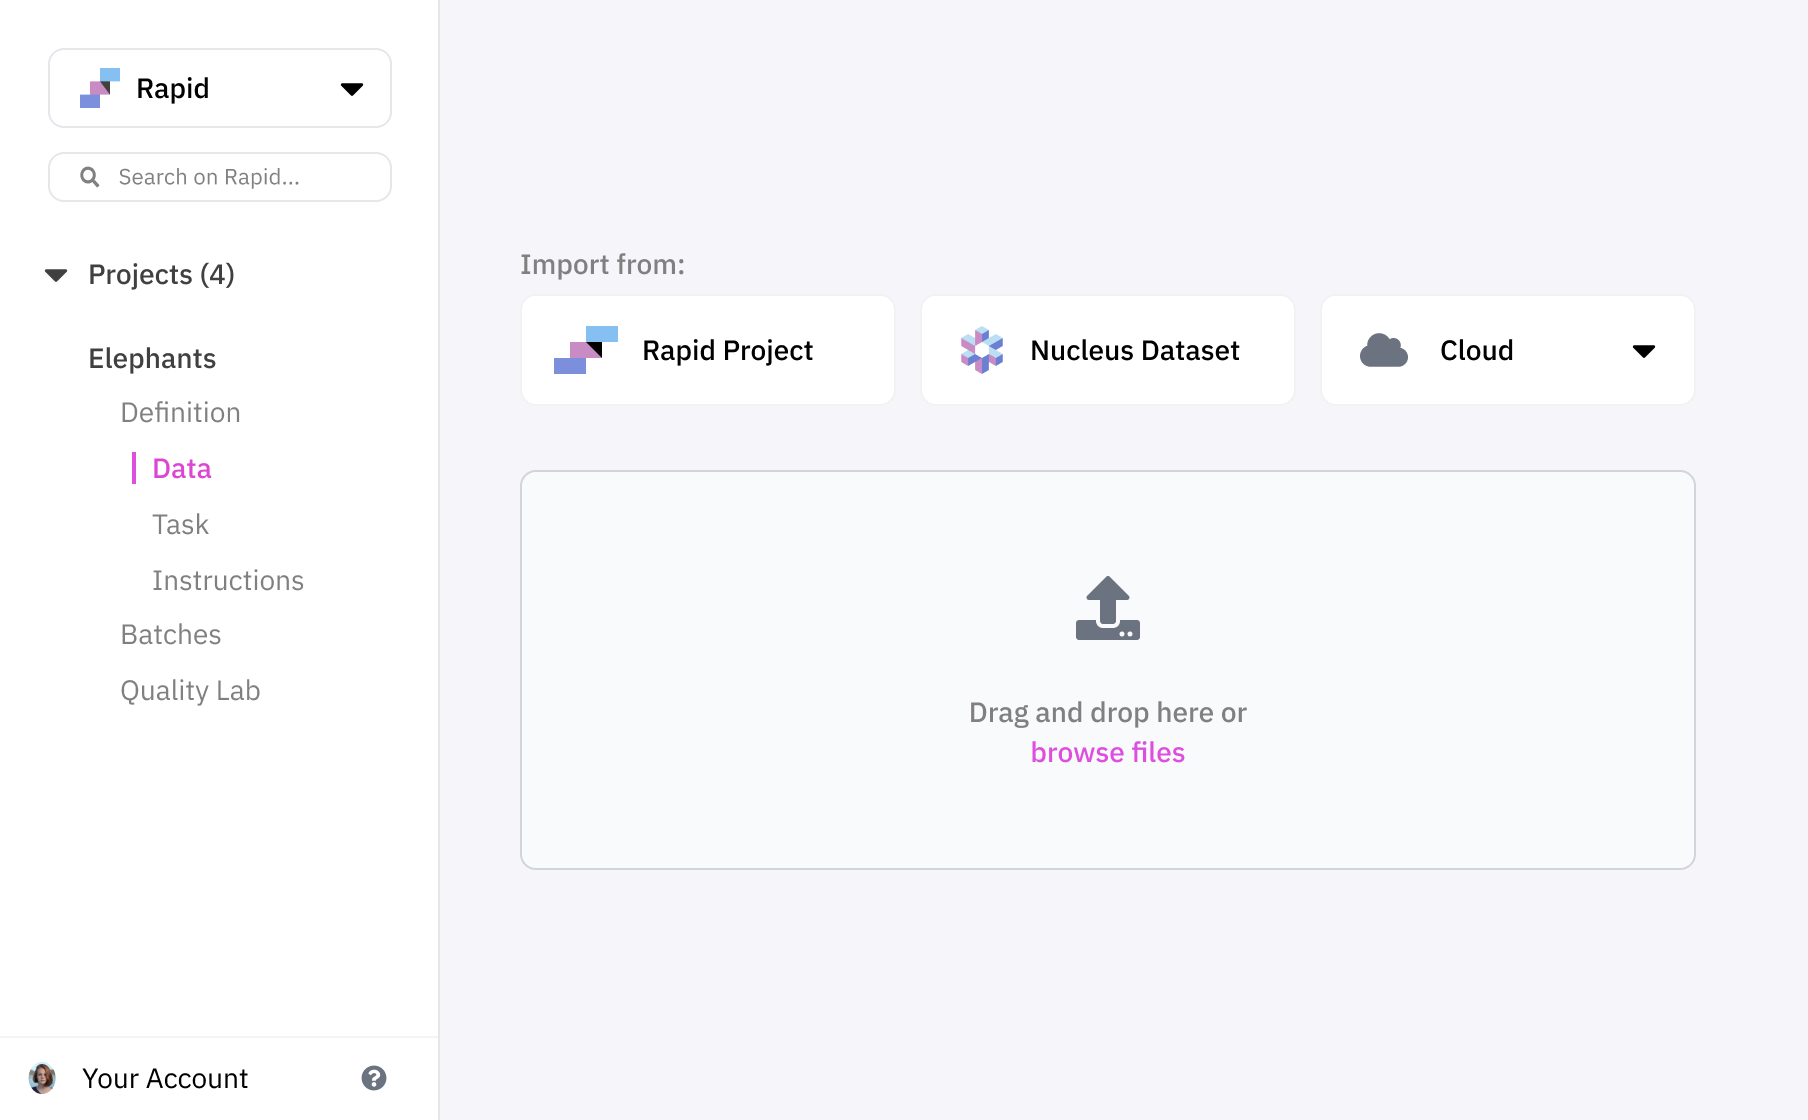The height and width of the screenshot is (1120, 1808).
Task: Open the help question mark icon
Action: (x=374, y=1078)
